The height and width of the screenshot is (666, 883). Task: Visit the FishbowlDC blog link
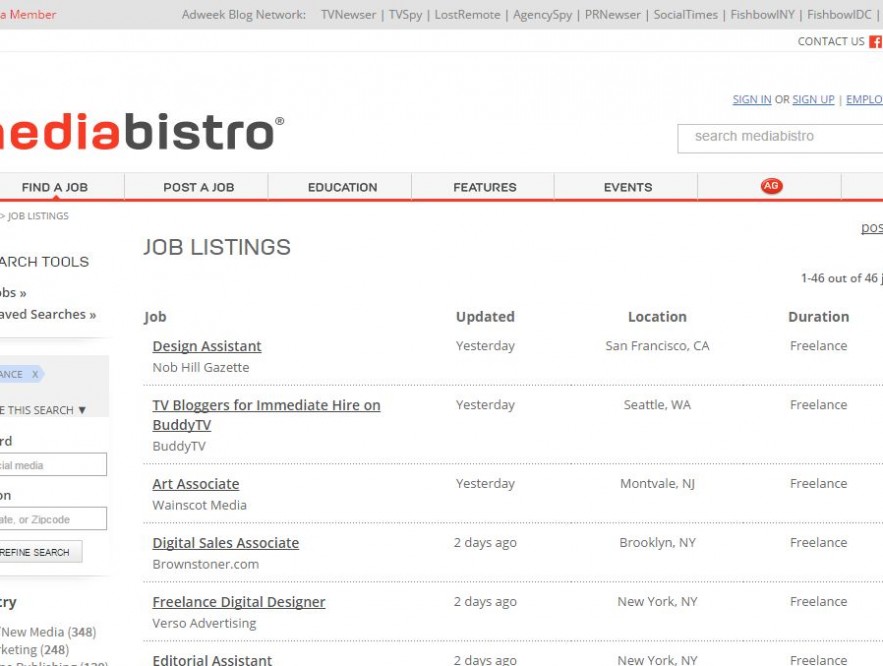tap(839, 15)
